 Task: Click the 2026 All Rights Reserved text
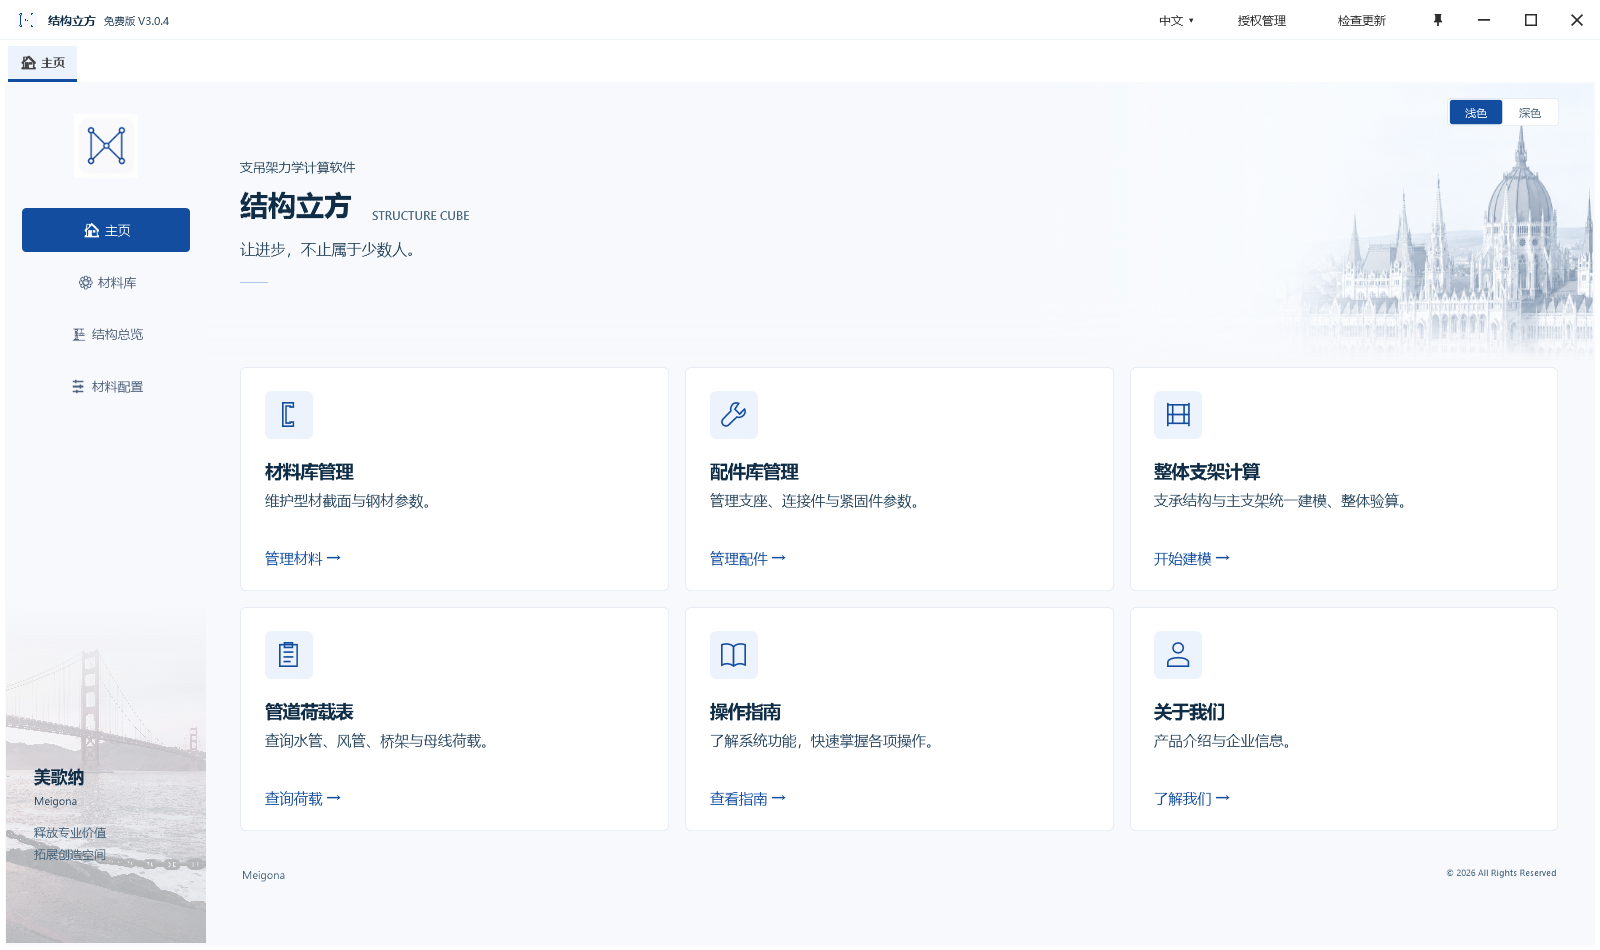[x=1501, y=873]
